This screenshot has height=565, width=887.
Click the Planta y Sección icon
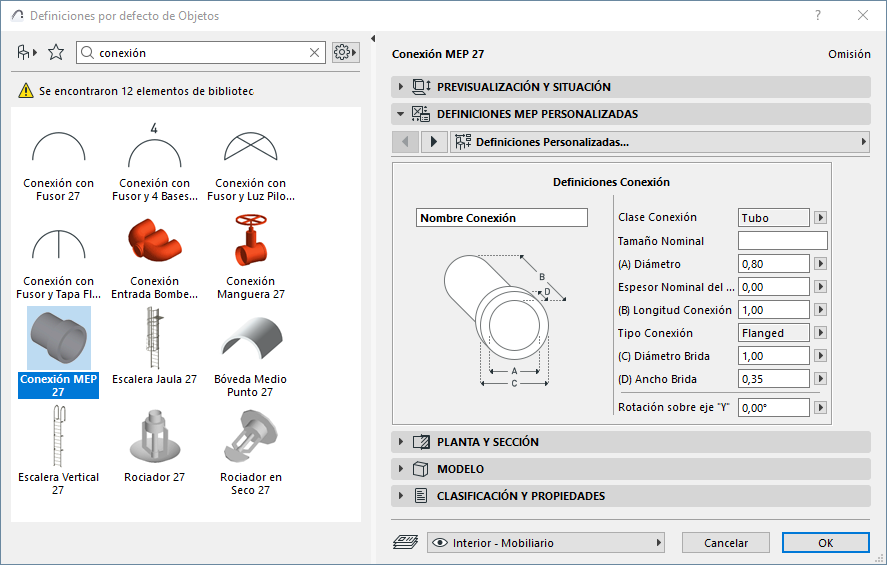click(x=421, y=442)
